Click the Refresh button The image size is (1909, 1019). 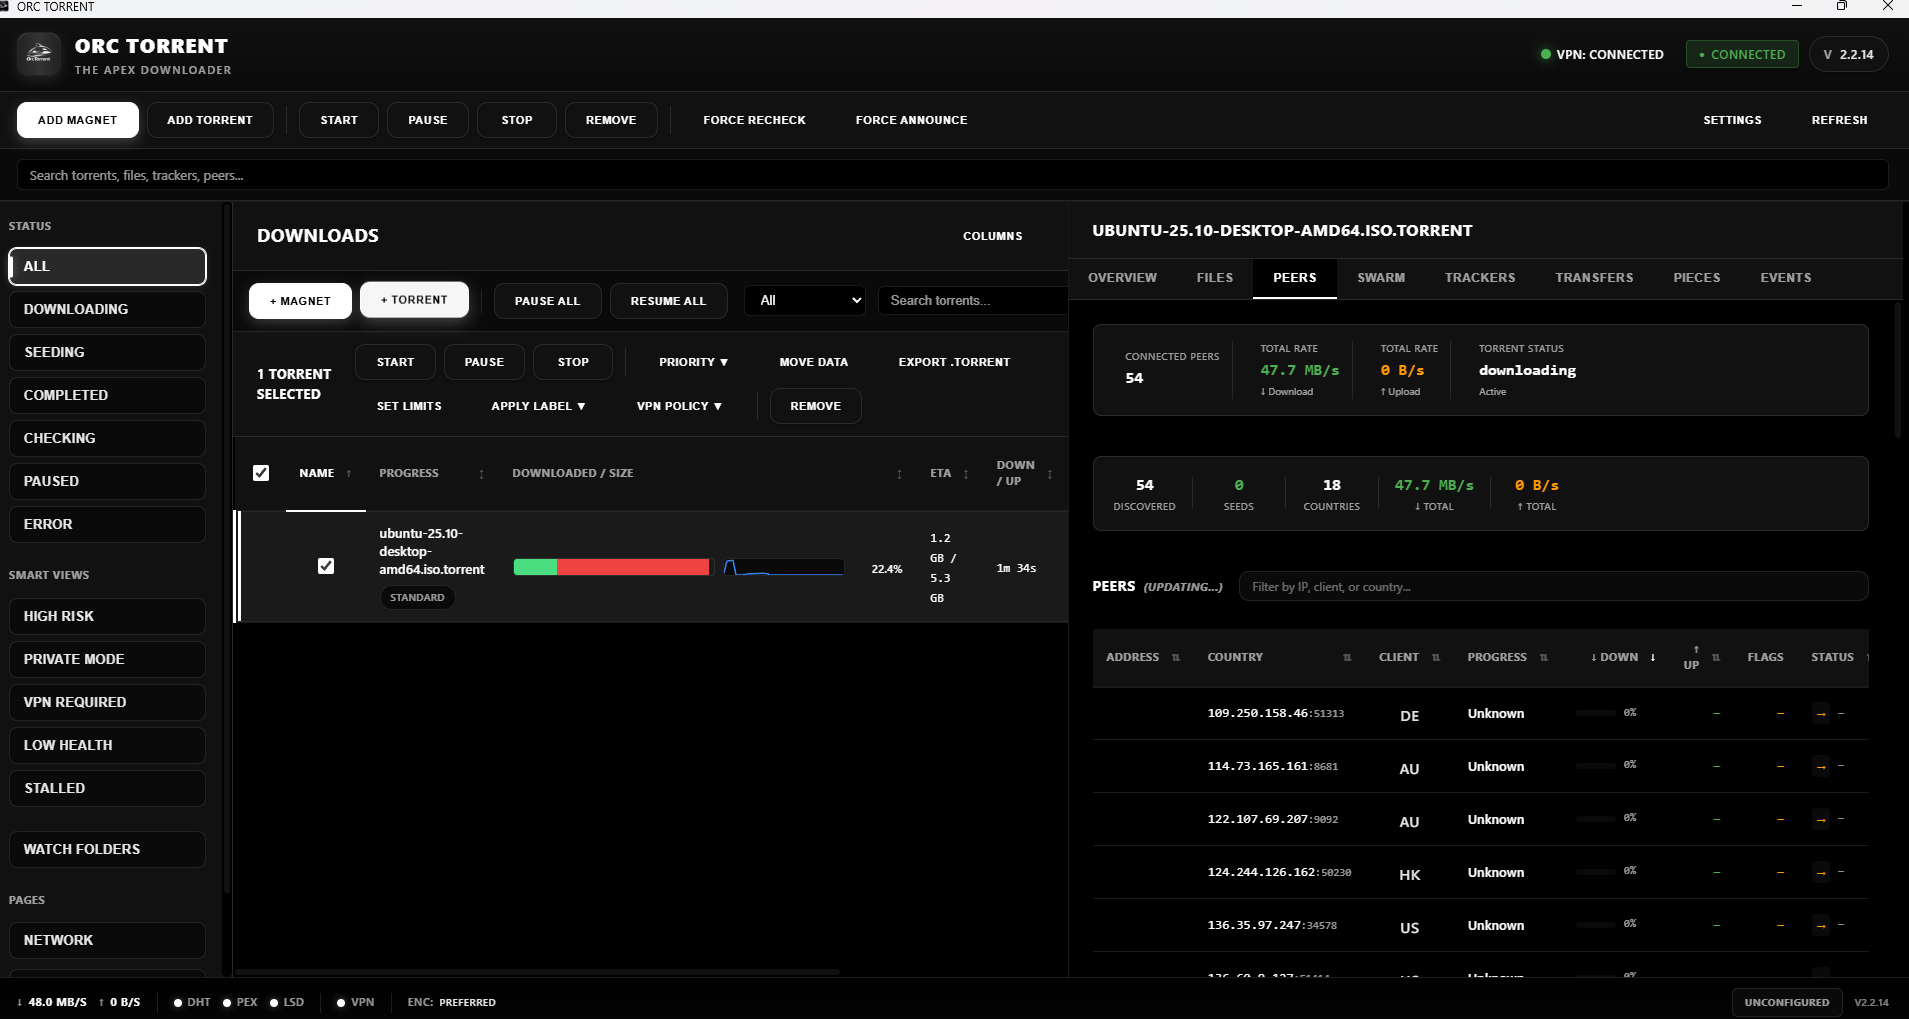(1839, 120)
